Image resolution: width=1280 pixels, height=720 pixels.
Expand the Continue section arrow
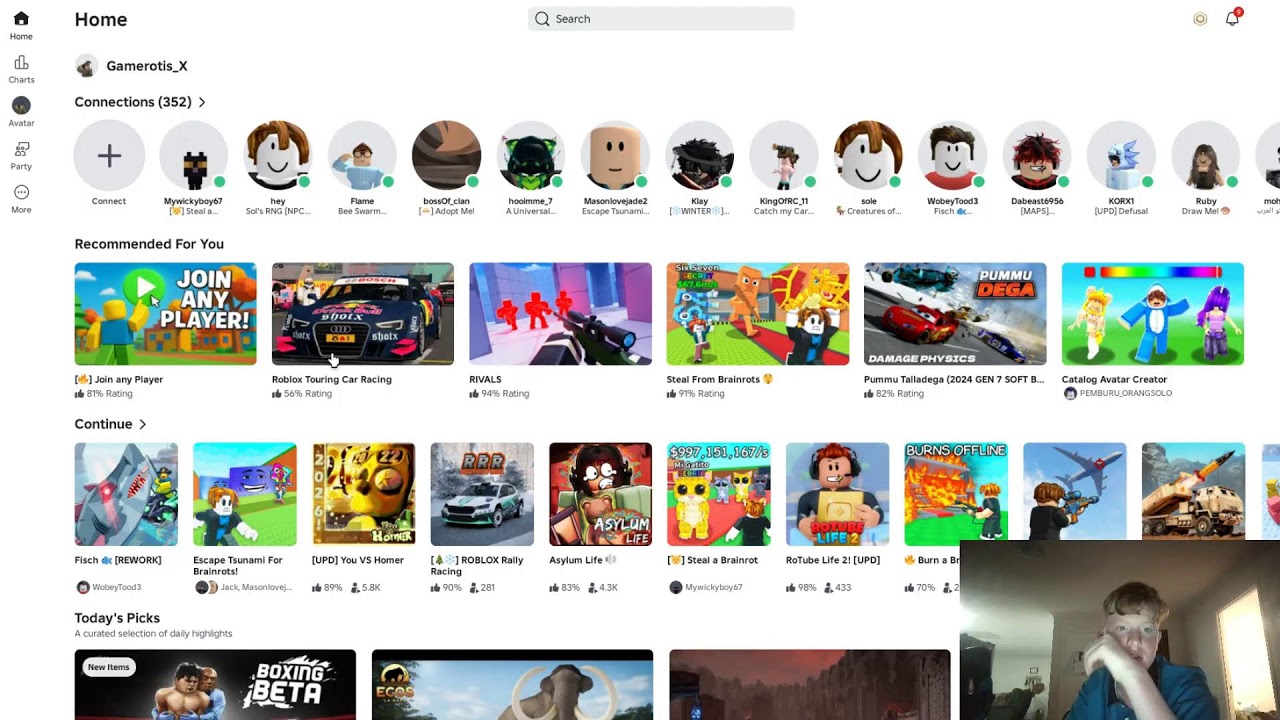click(x=142, y=424)
